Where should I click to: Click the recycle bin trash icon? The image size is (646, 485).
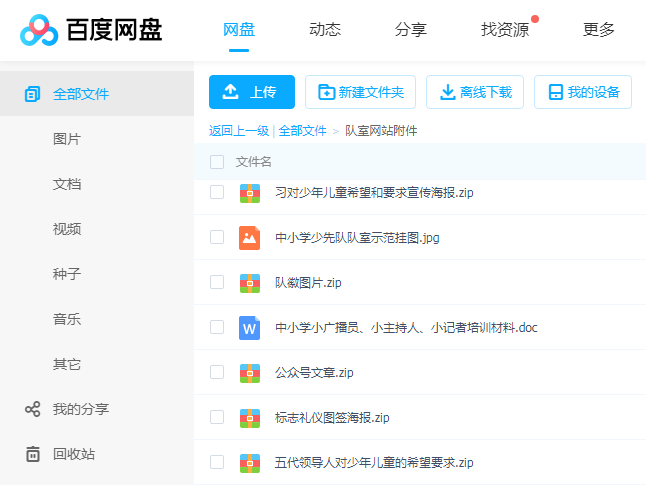pyautogui.click(x=33, y=454)
